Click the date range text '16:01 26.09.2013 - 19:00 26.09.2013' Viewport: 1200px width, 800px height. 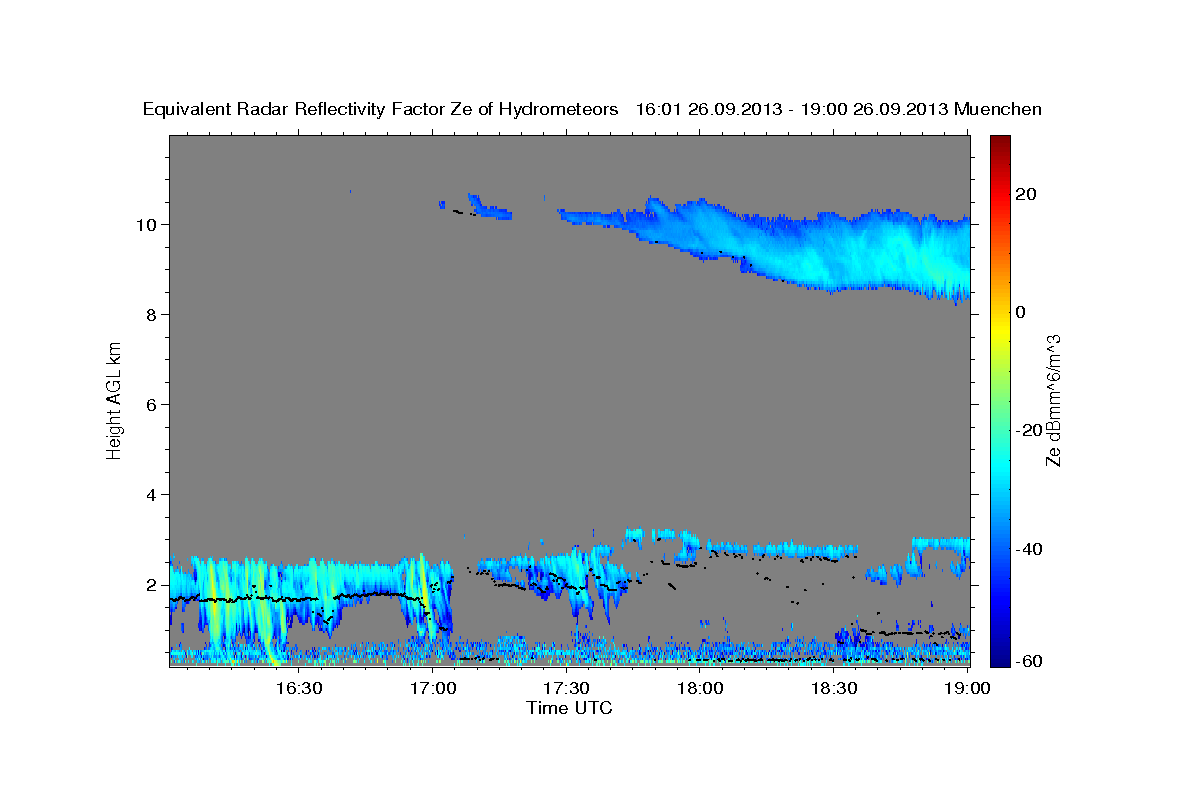[x=791, y=109]
